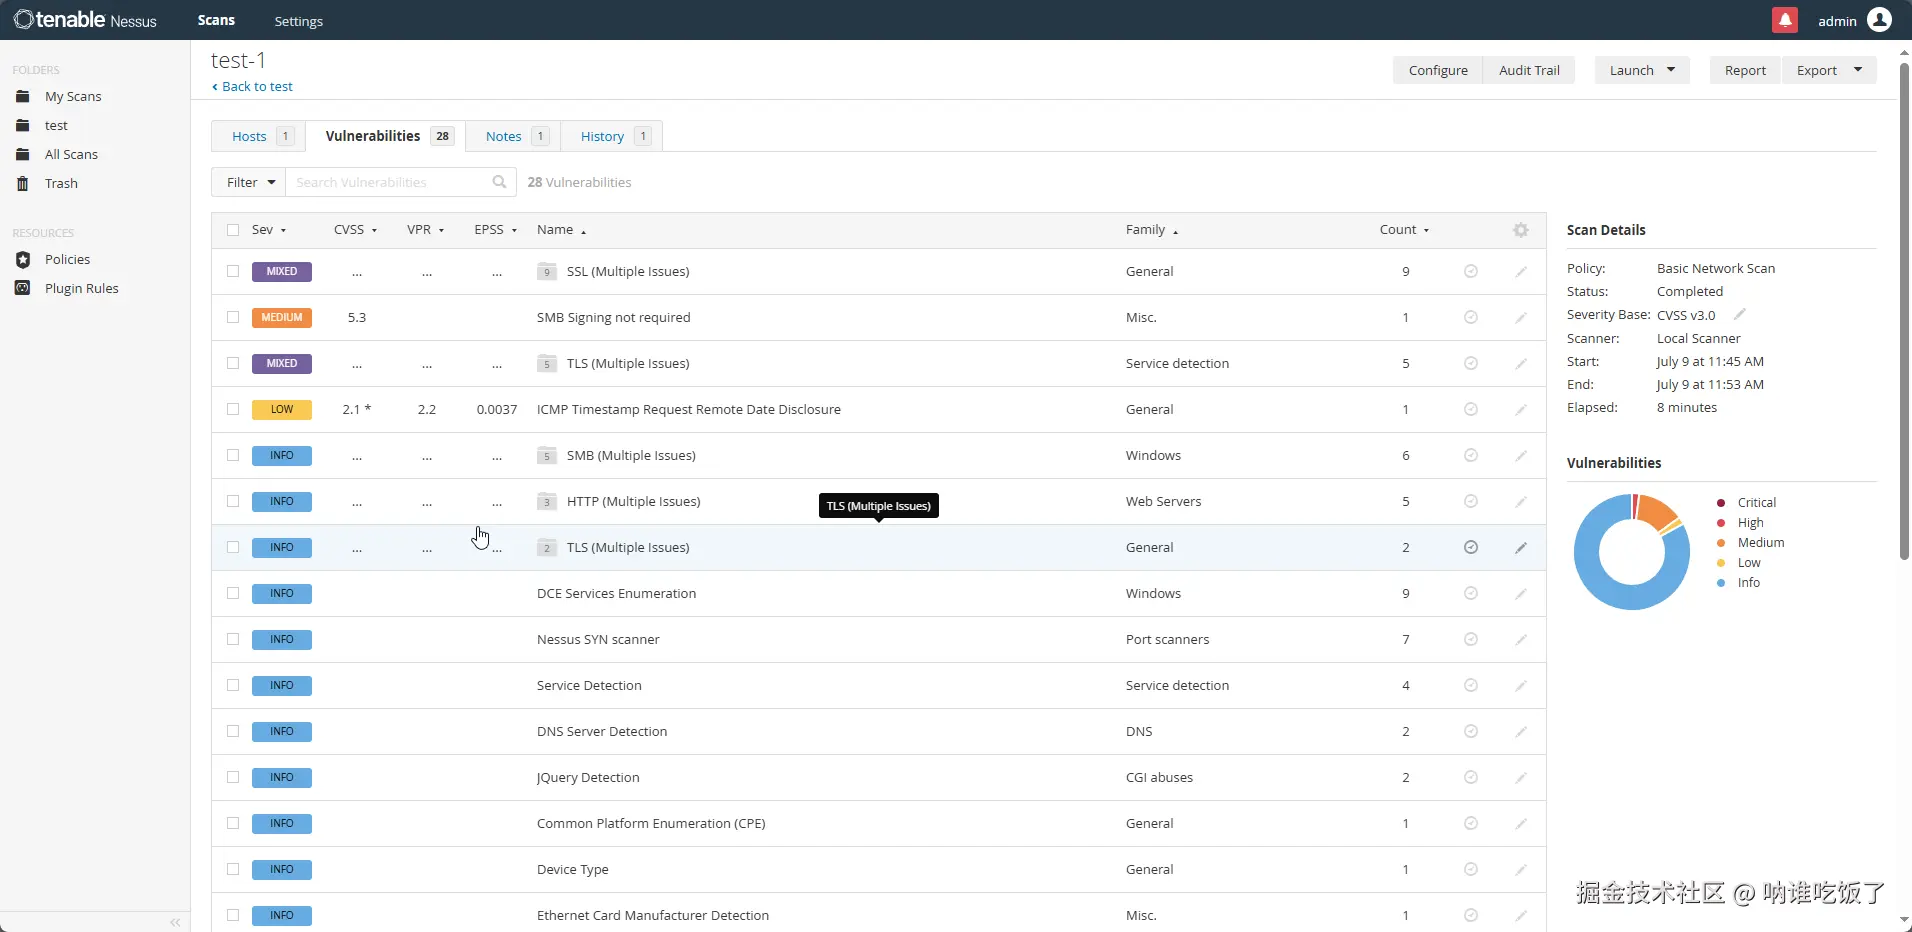The image size is (1912, 932).
Task: Go to the Scans top menu
Action: coord(216,20)
